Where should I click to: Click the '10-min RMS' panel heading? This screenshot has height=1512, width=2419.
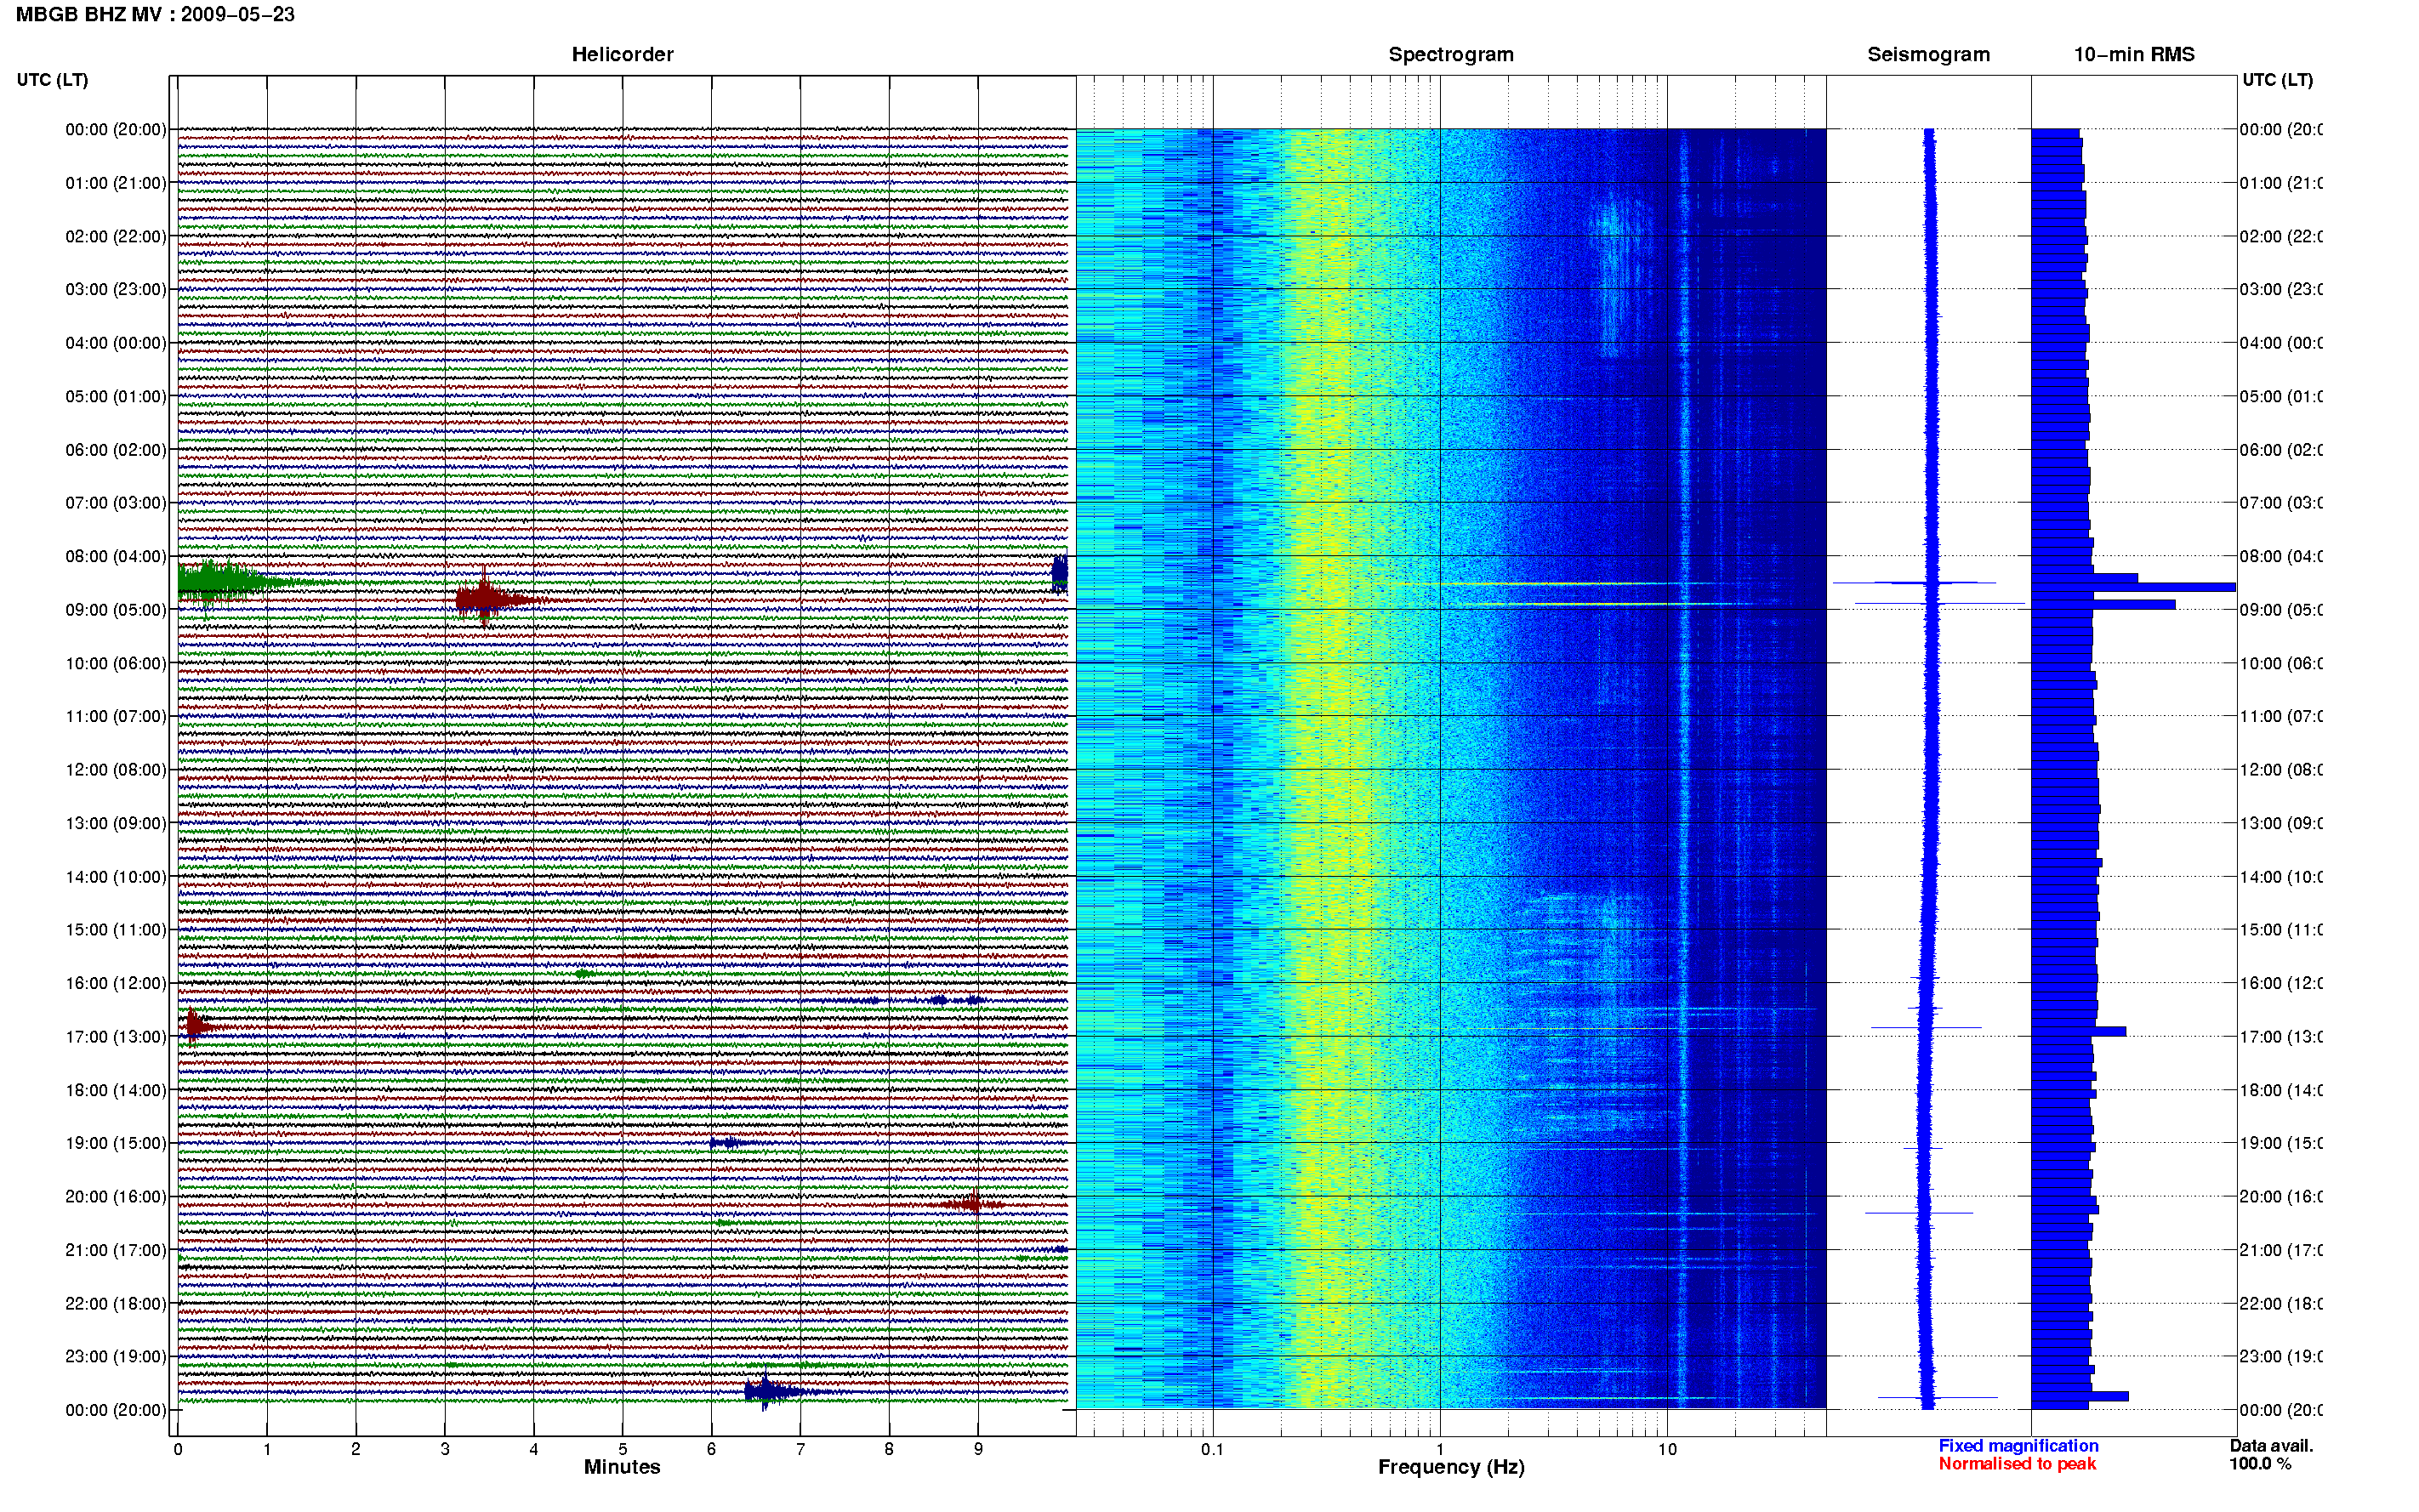(x=2134, y=54)
